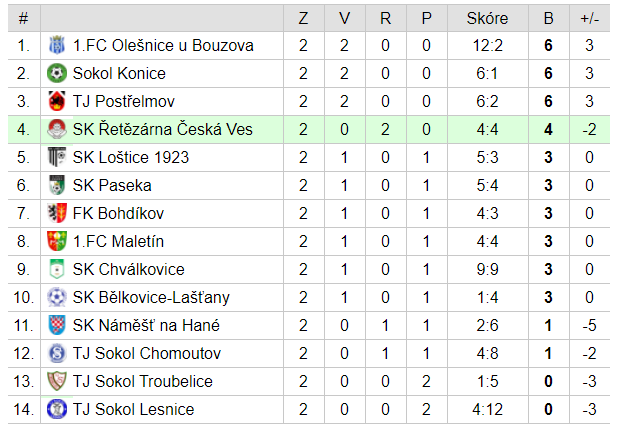617x427 pixels.
Task: Open the SK Chválkovice team link
Action: [129, 269]
